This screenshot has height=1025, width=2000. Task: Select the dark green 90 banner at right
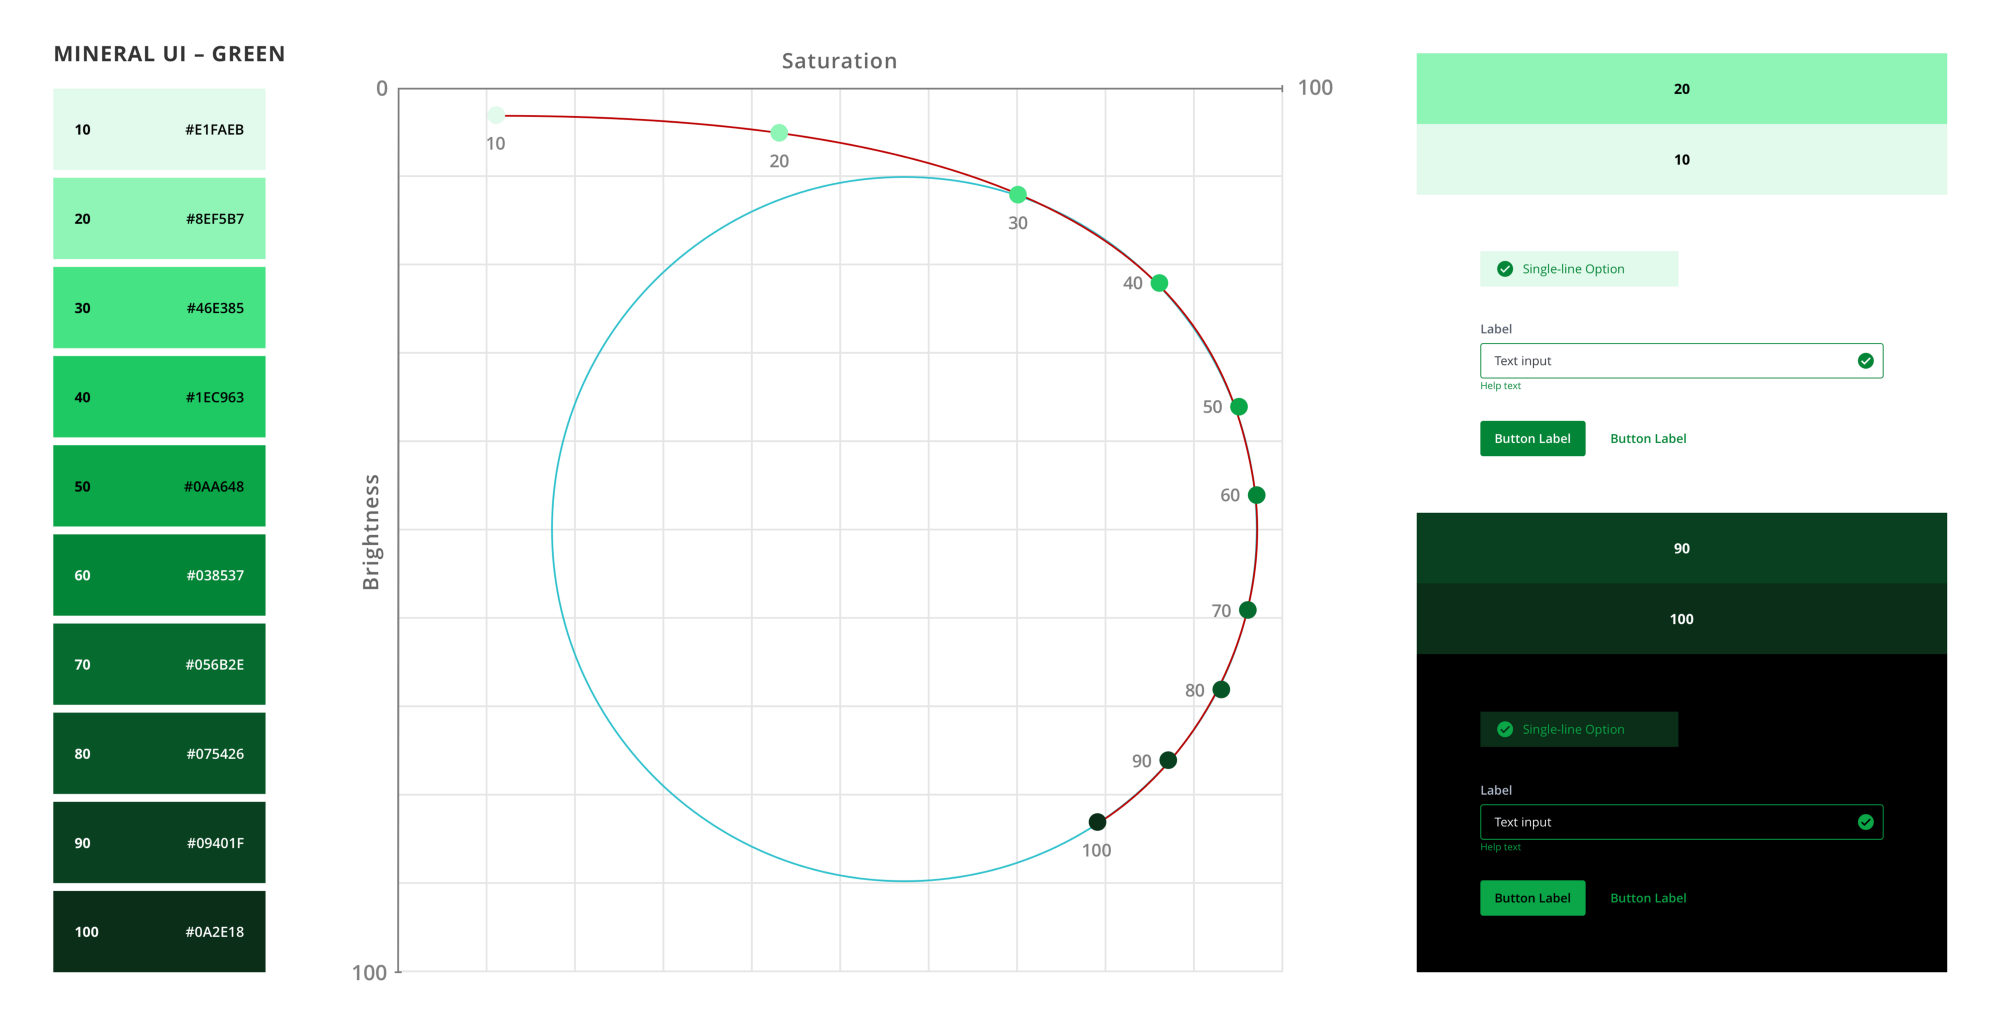1681,548
